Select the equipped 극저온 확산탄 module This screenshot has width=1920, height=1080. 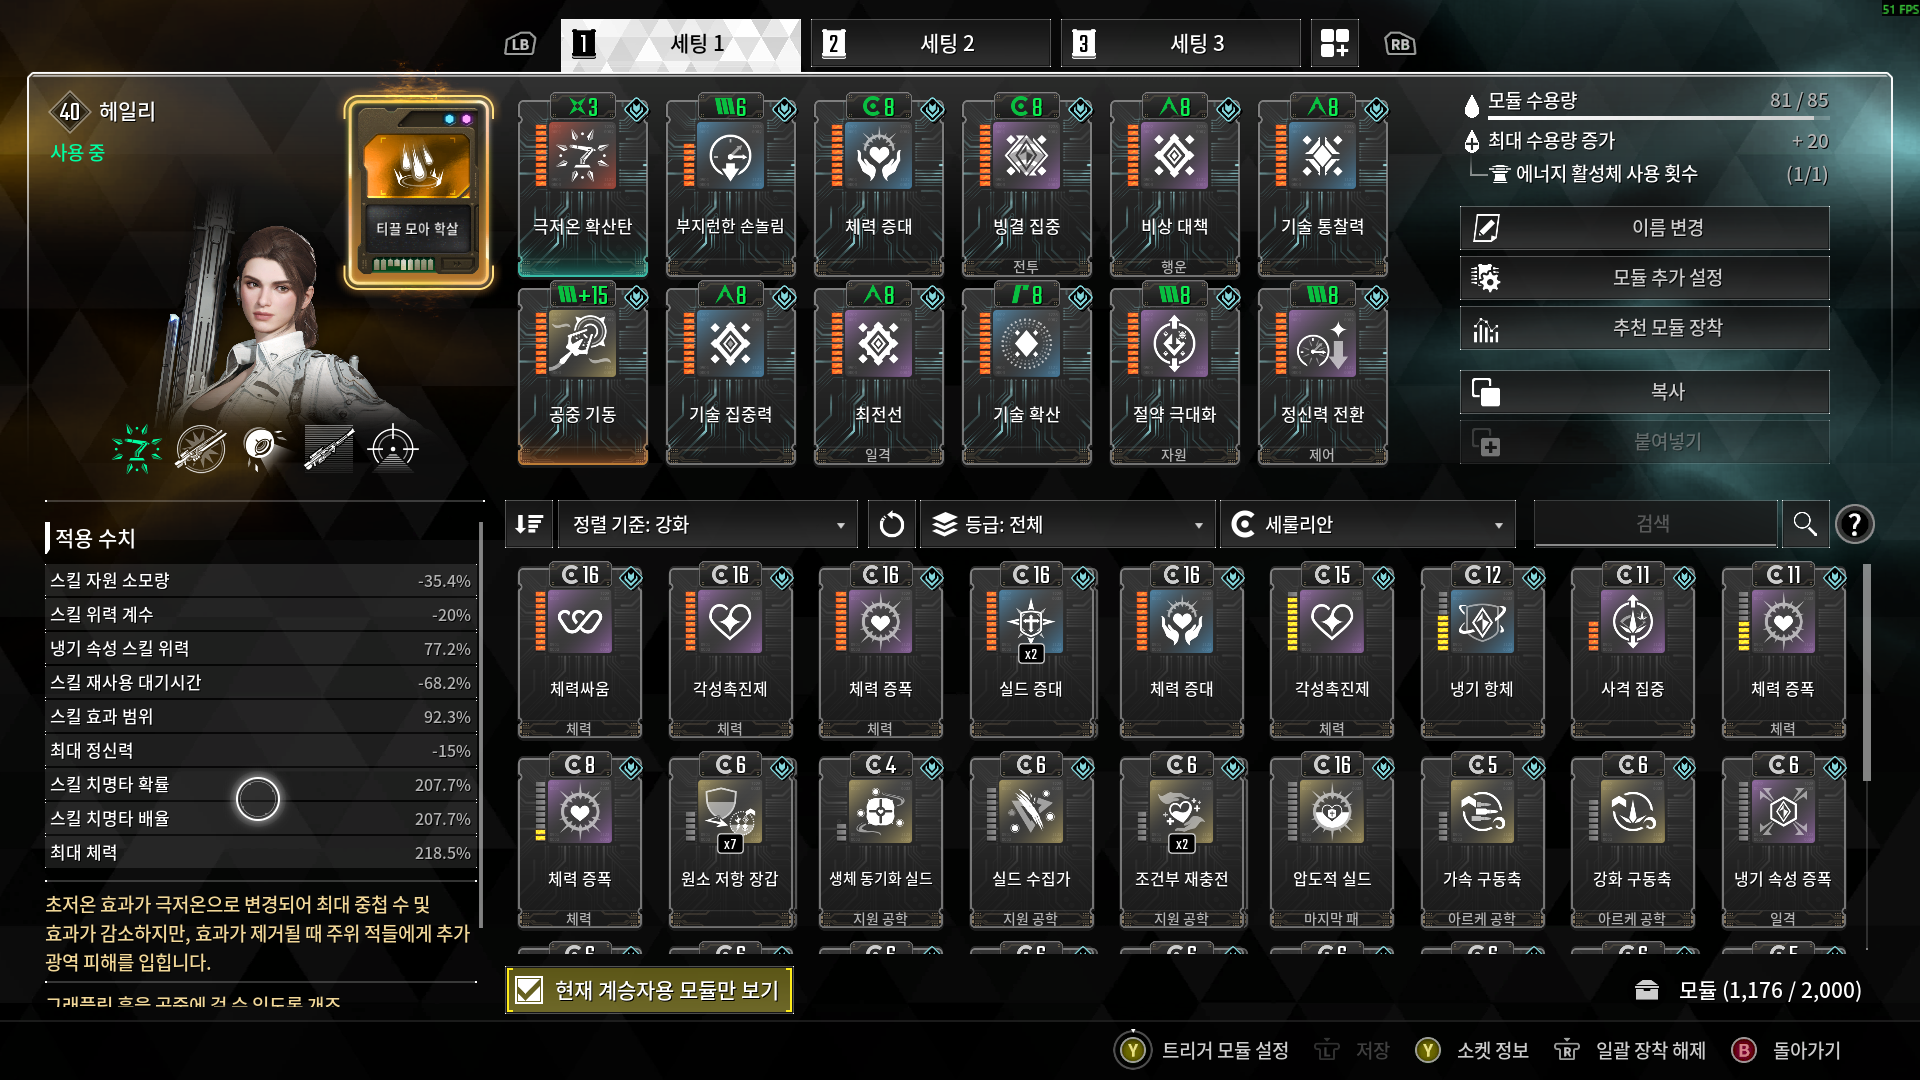pos(582,185)
